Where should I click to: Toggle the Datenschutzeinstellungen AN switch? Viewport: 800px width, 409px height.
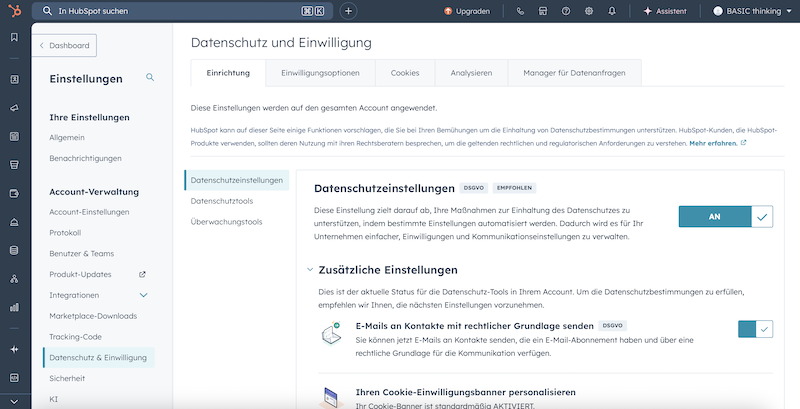coord(726,217)
